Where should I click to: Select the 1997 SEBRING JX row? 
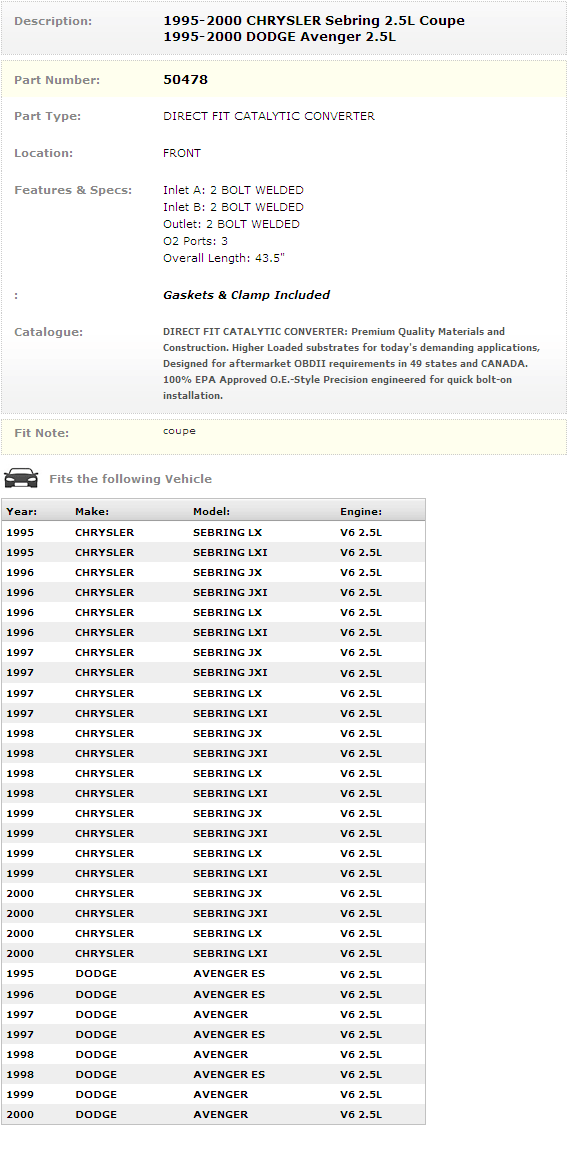(213, 652)
